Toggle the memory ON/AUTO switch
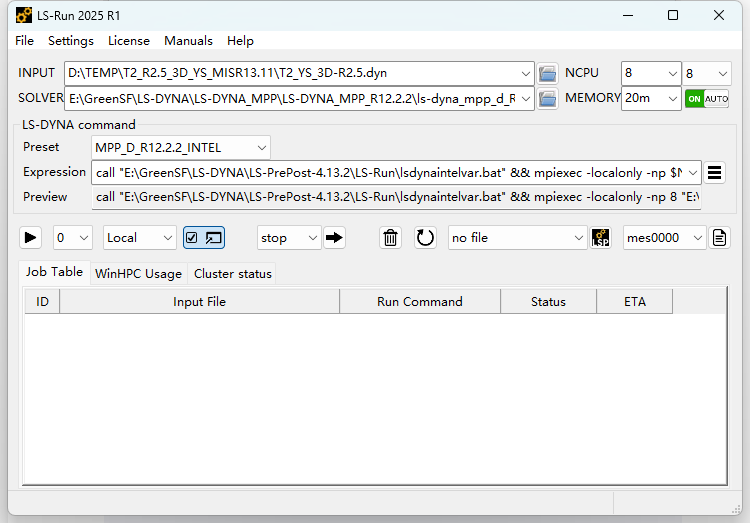 click(x=706, y=99)
